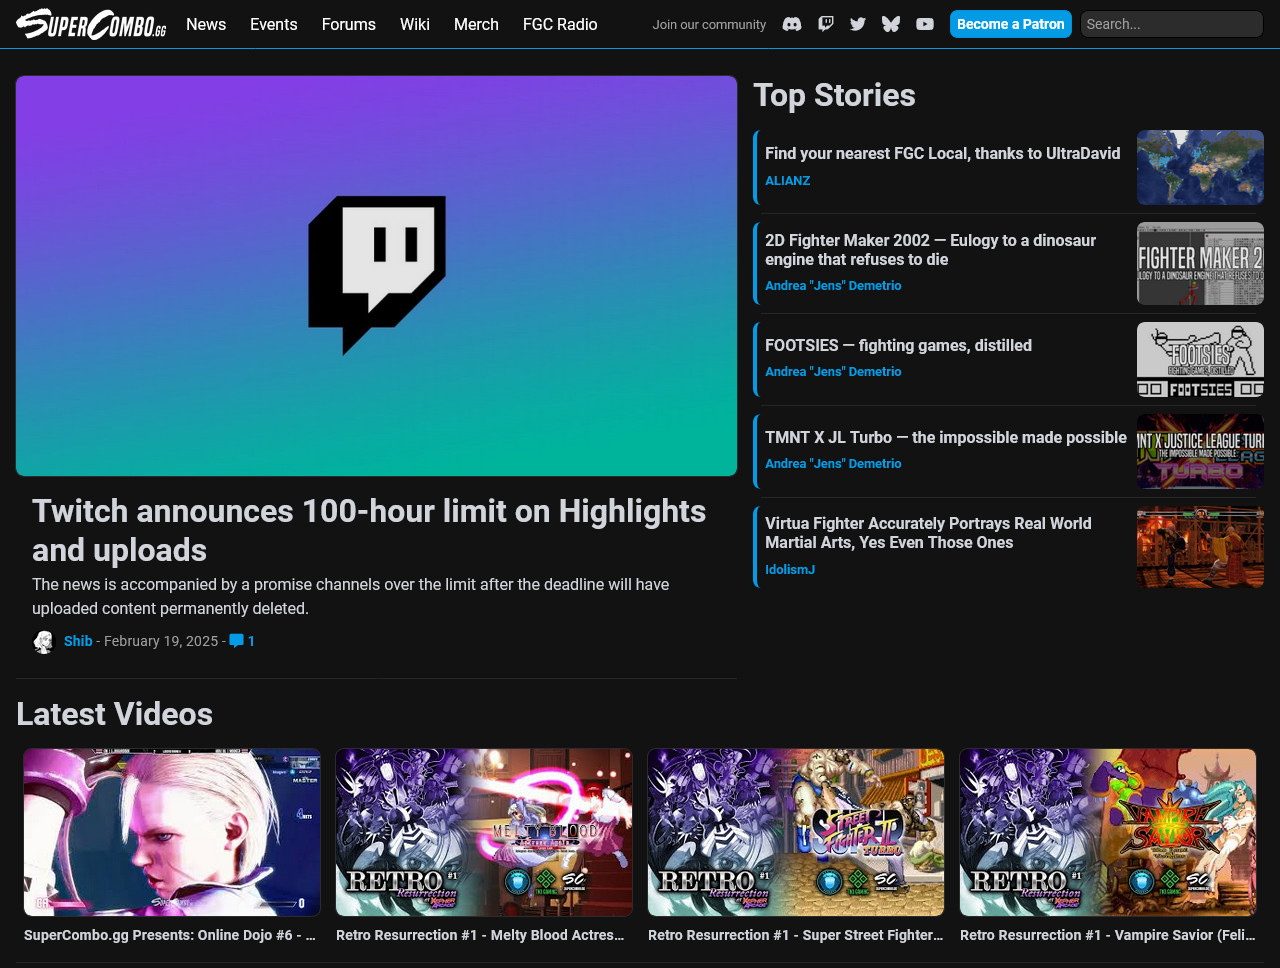
Task: Click the Top Stories heading
Action: point(834,95)
